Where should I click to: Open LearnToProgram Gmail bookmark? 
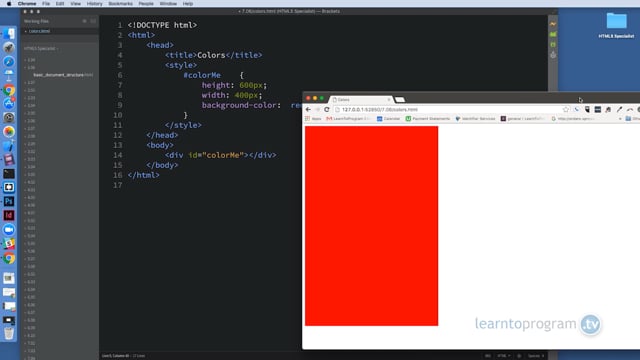348,119
